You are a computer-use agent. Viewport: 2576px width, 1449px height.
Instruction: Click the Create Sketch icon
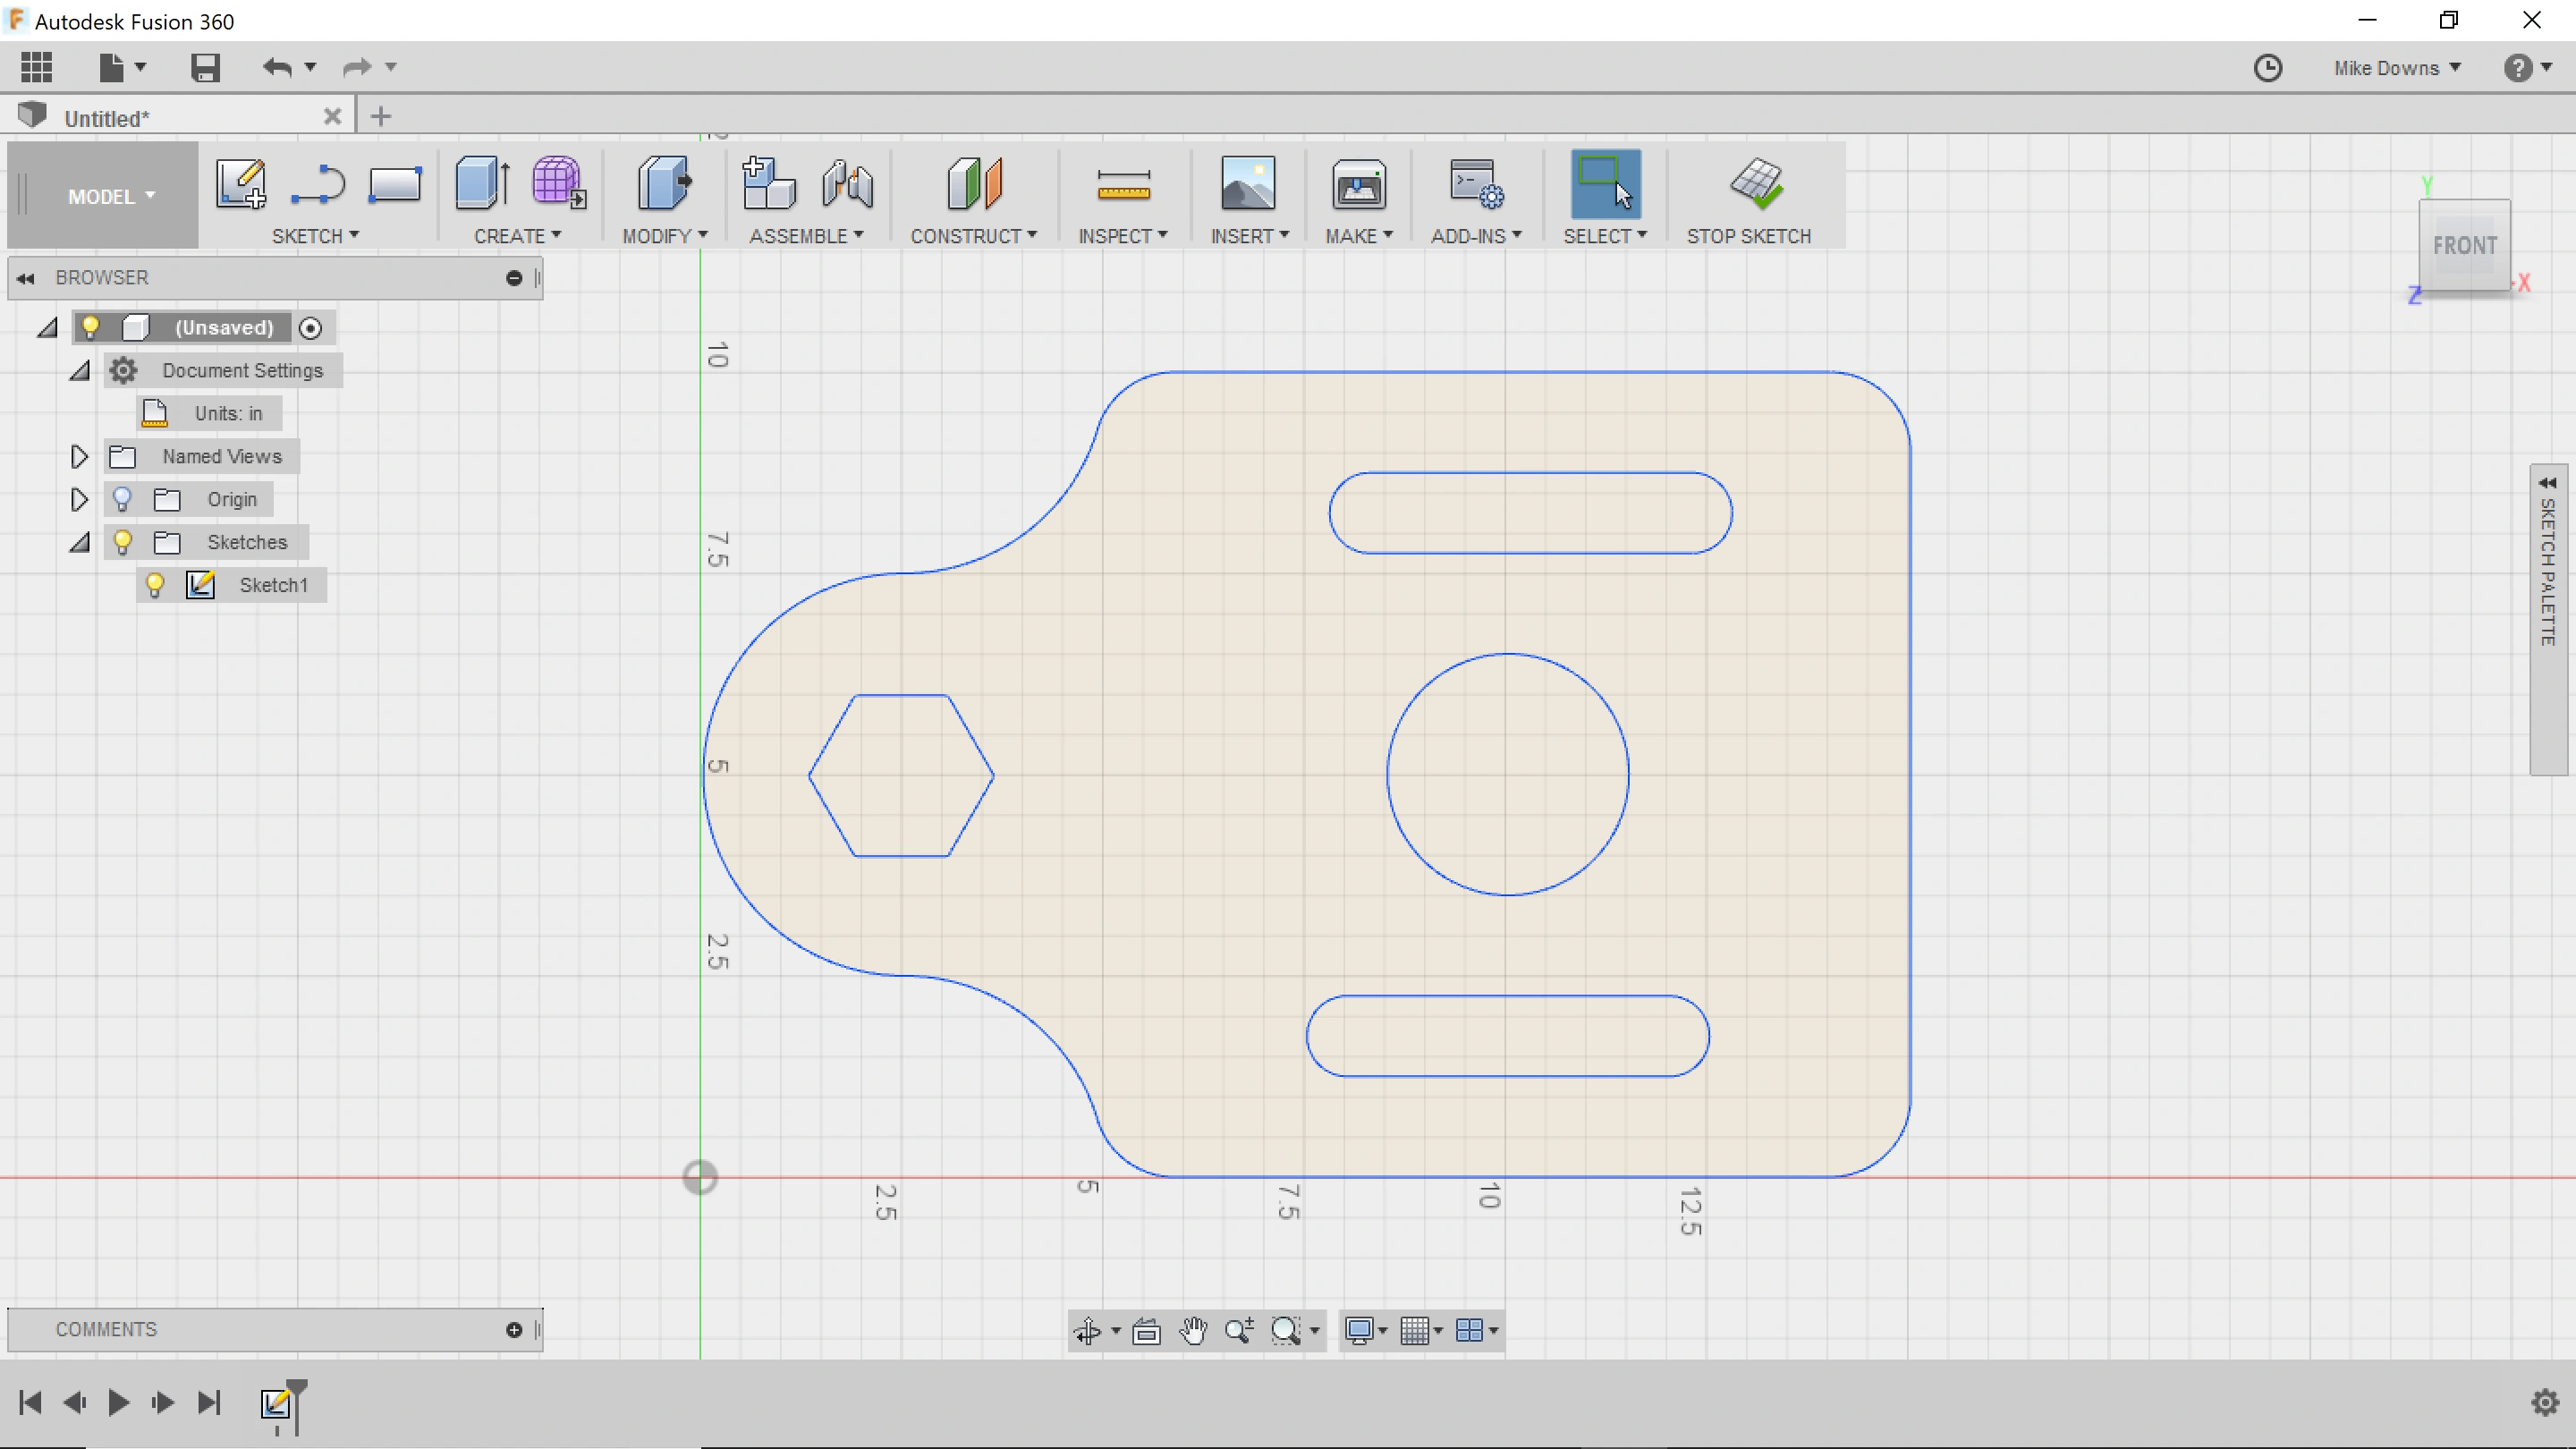click(240, 184)
